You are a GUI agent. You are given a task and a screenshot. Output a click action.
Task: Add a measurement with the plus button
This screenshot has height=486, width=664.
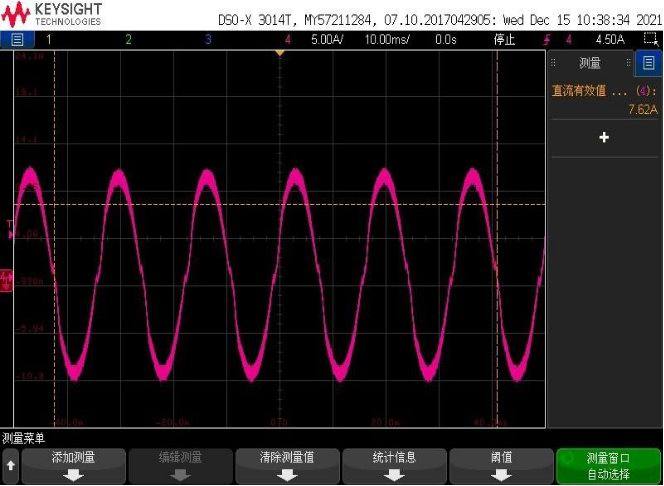(604, 138)
